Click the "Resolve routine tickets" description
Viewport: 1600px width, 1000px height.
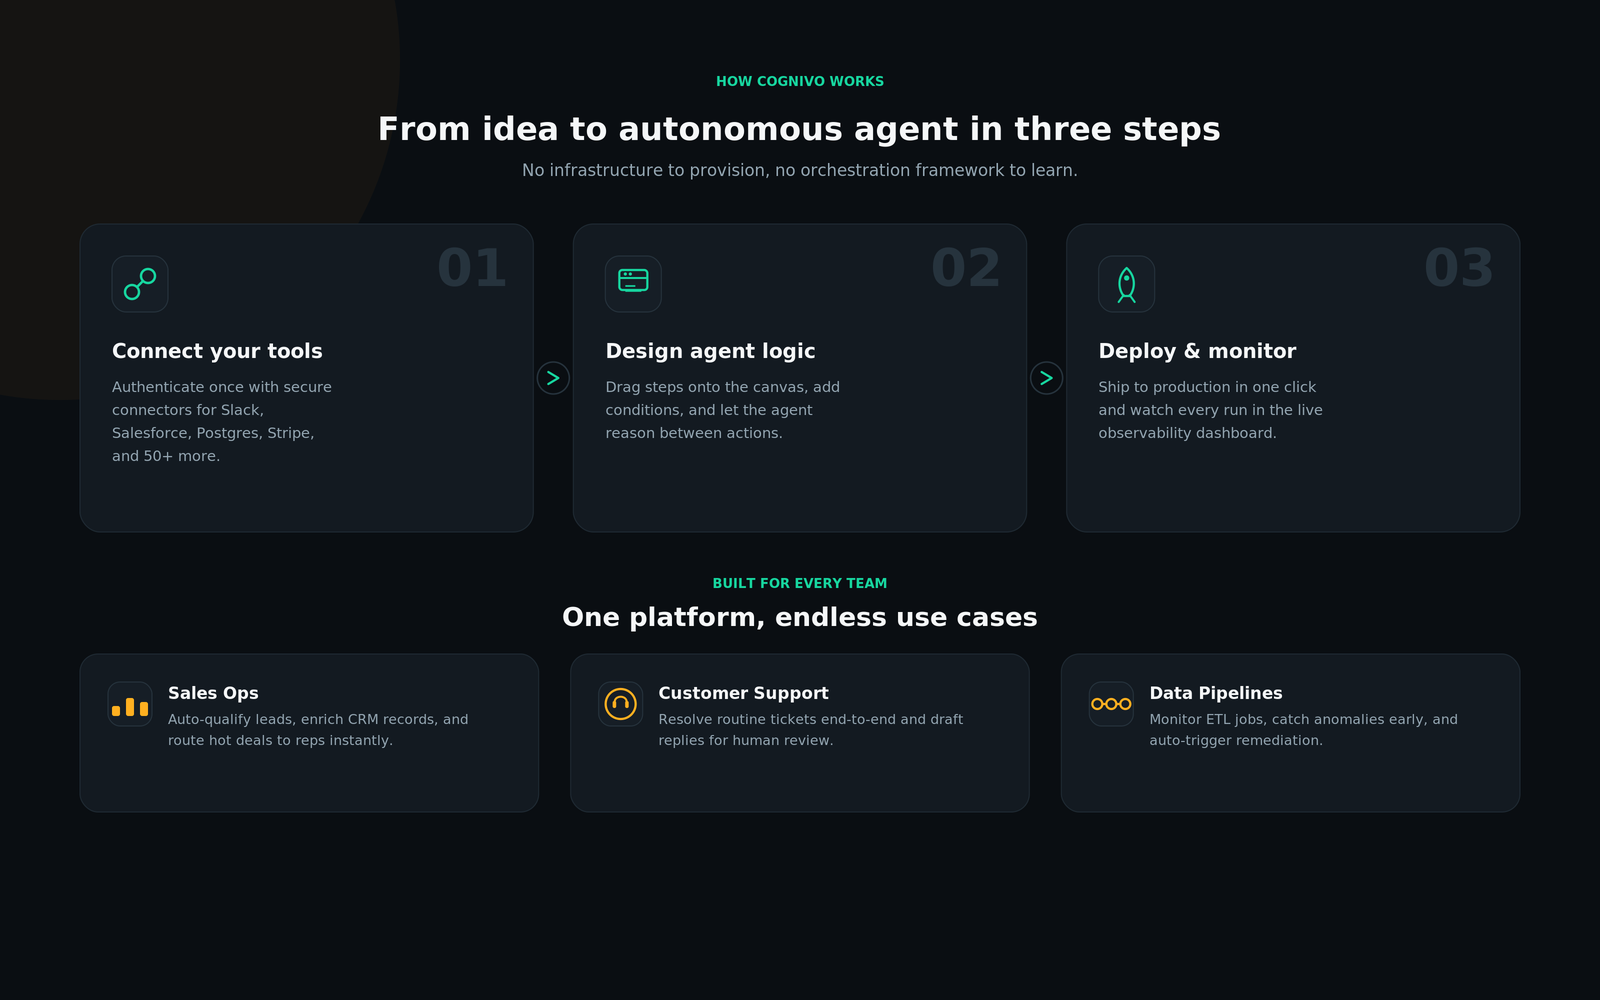point(811,730)
